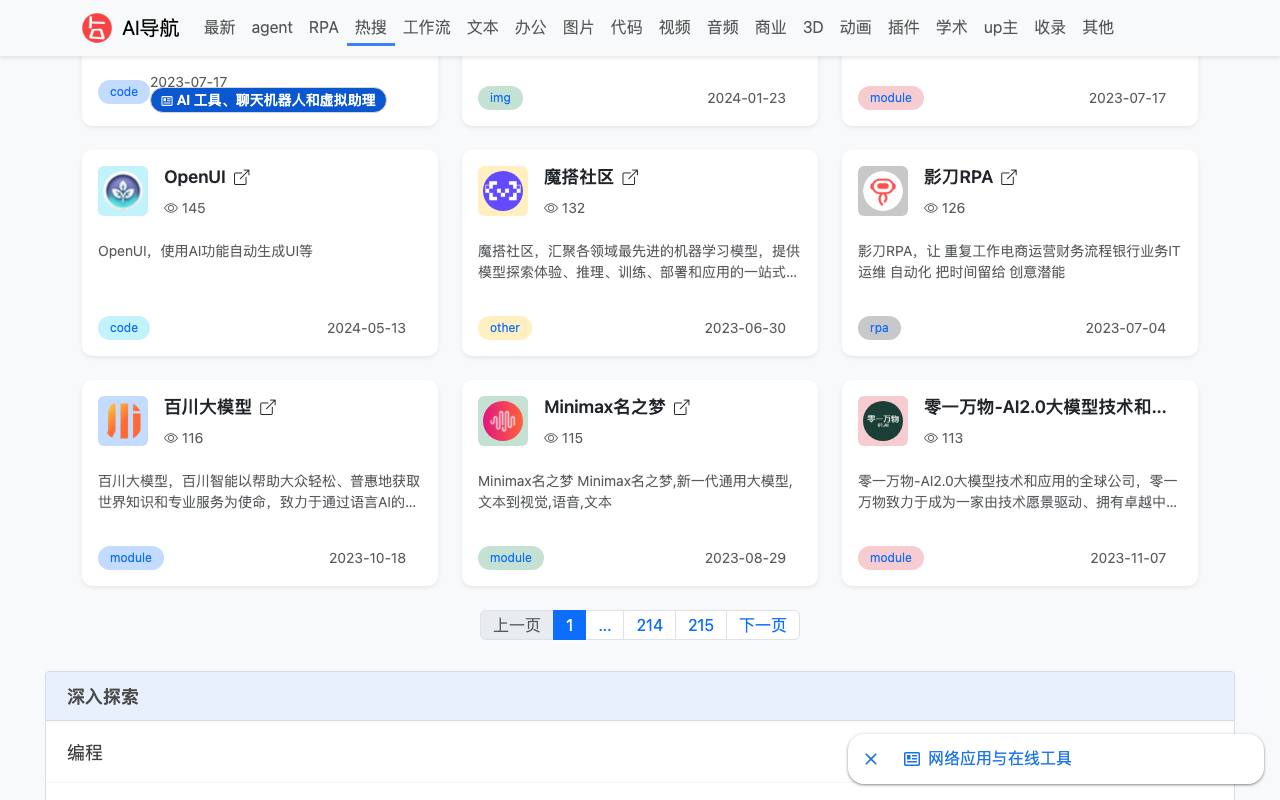Open the 网络应用与在线工具 link
This screenshot has width=1280, height=800.
[x=1000, y=759]
